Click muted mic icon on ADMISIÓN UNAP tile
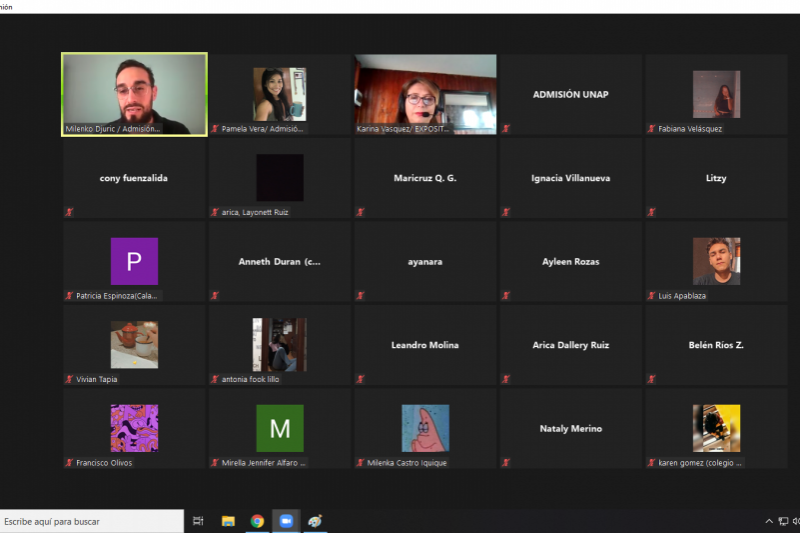The image size is (800, 533). (506, 129)
